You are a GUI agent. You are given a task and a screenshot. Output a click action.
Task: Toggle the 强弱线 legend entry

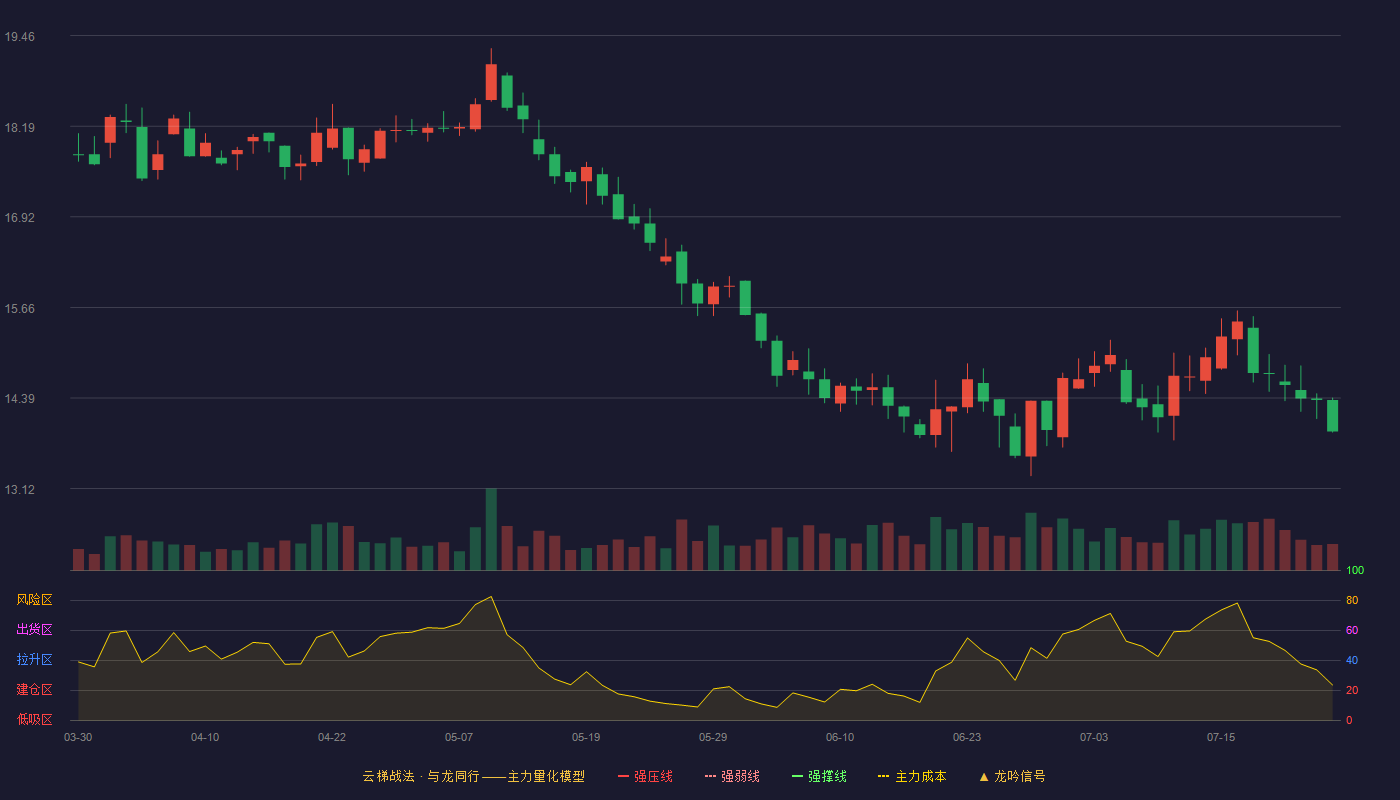click(733, 776)
